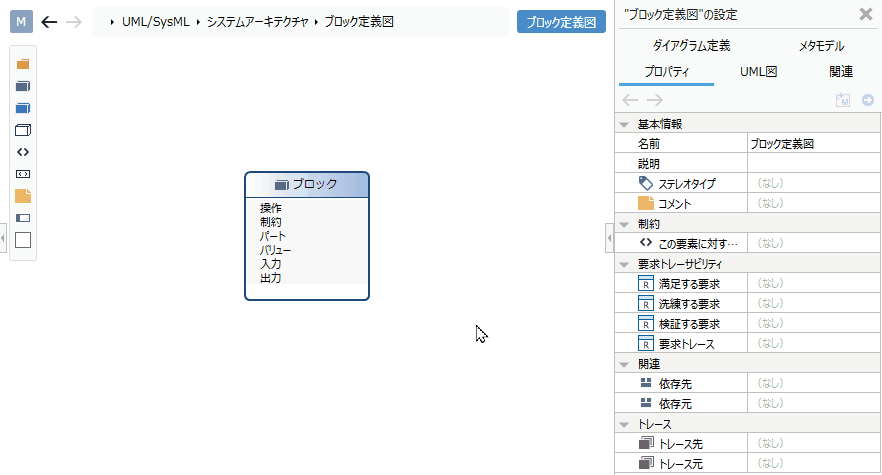Viewport: 882px width, 475px height.
Task: Click システムアーキテクチャ in the breadcrumb
Action: click(258, 22)
